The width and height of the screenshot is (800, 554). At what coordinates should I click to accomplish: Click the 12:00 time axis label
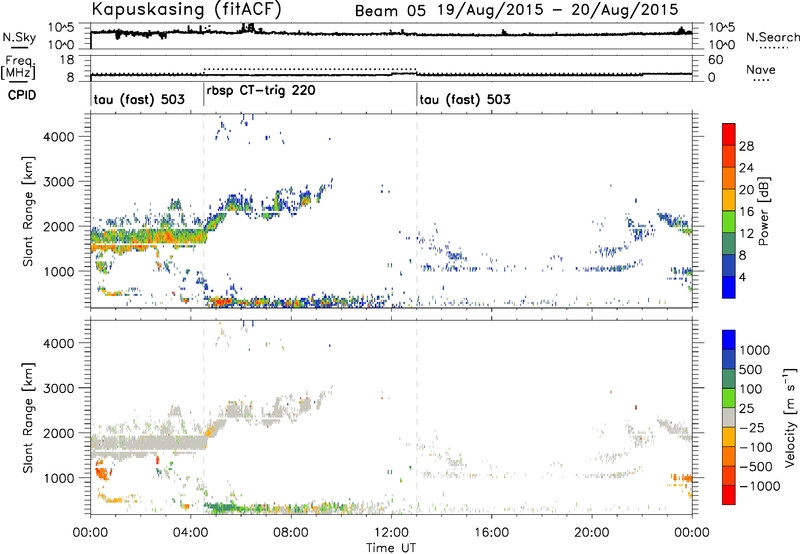pos(391,533)
